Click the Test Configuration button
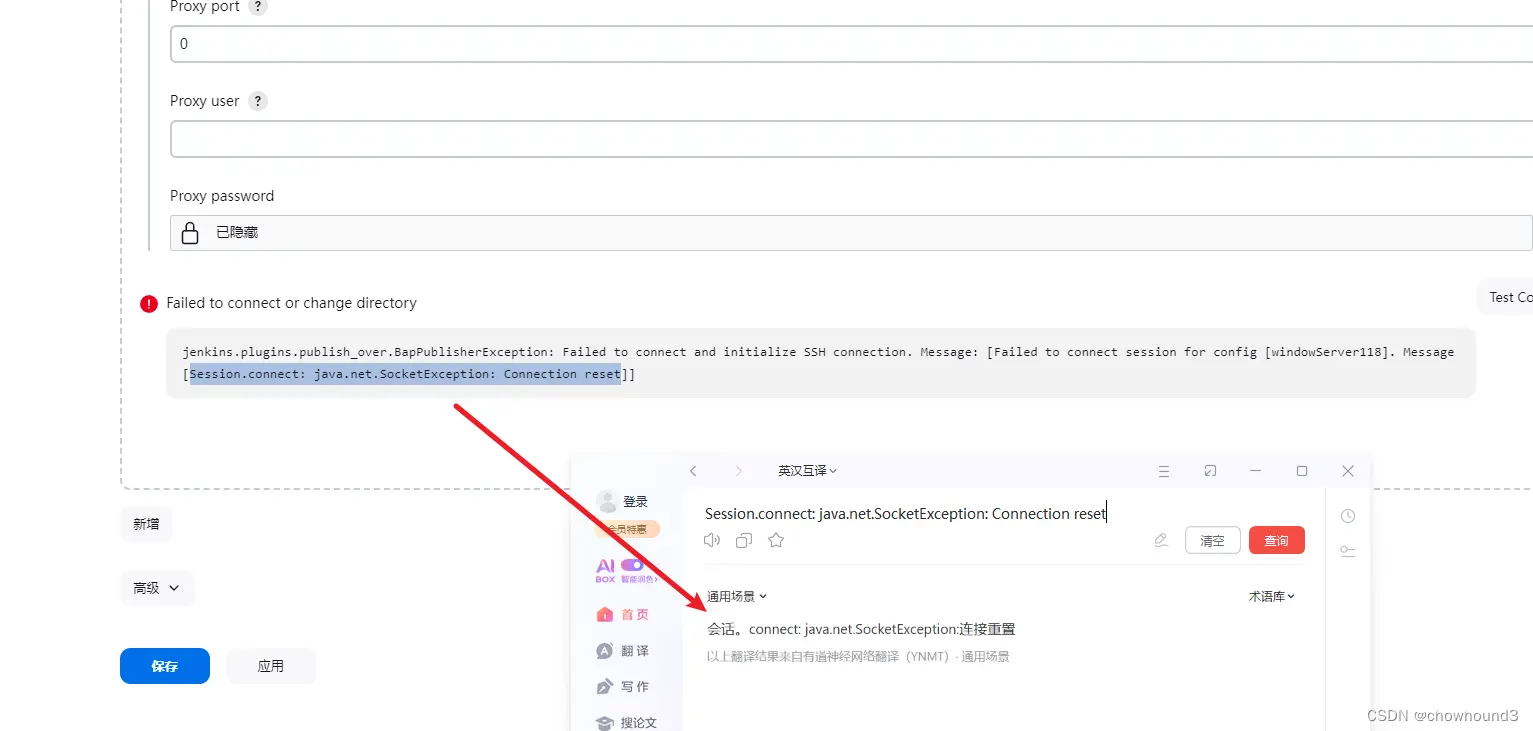This screenshot has height=731, width=1533. pyautogui.click(x=1505, y=297)
